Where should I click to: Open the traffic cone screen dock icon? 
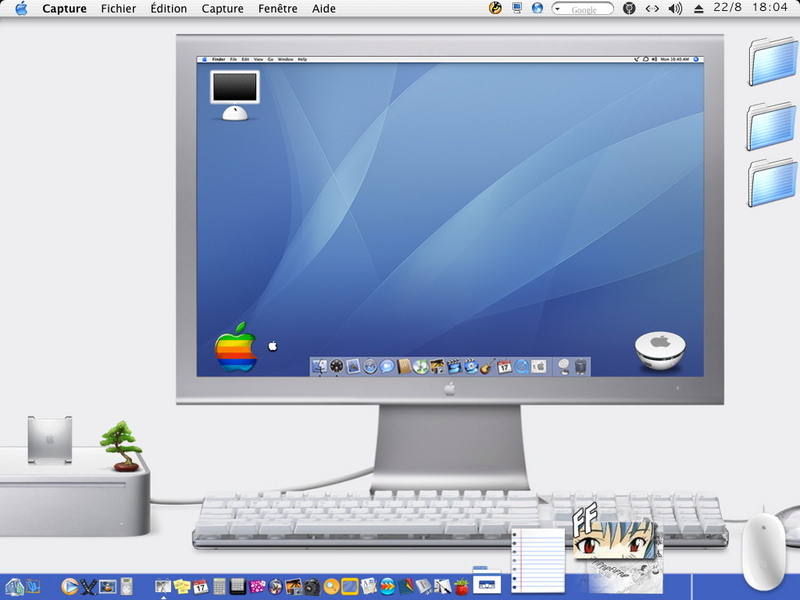(x=108, y=587)
